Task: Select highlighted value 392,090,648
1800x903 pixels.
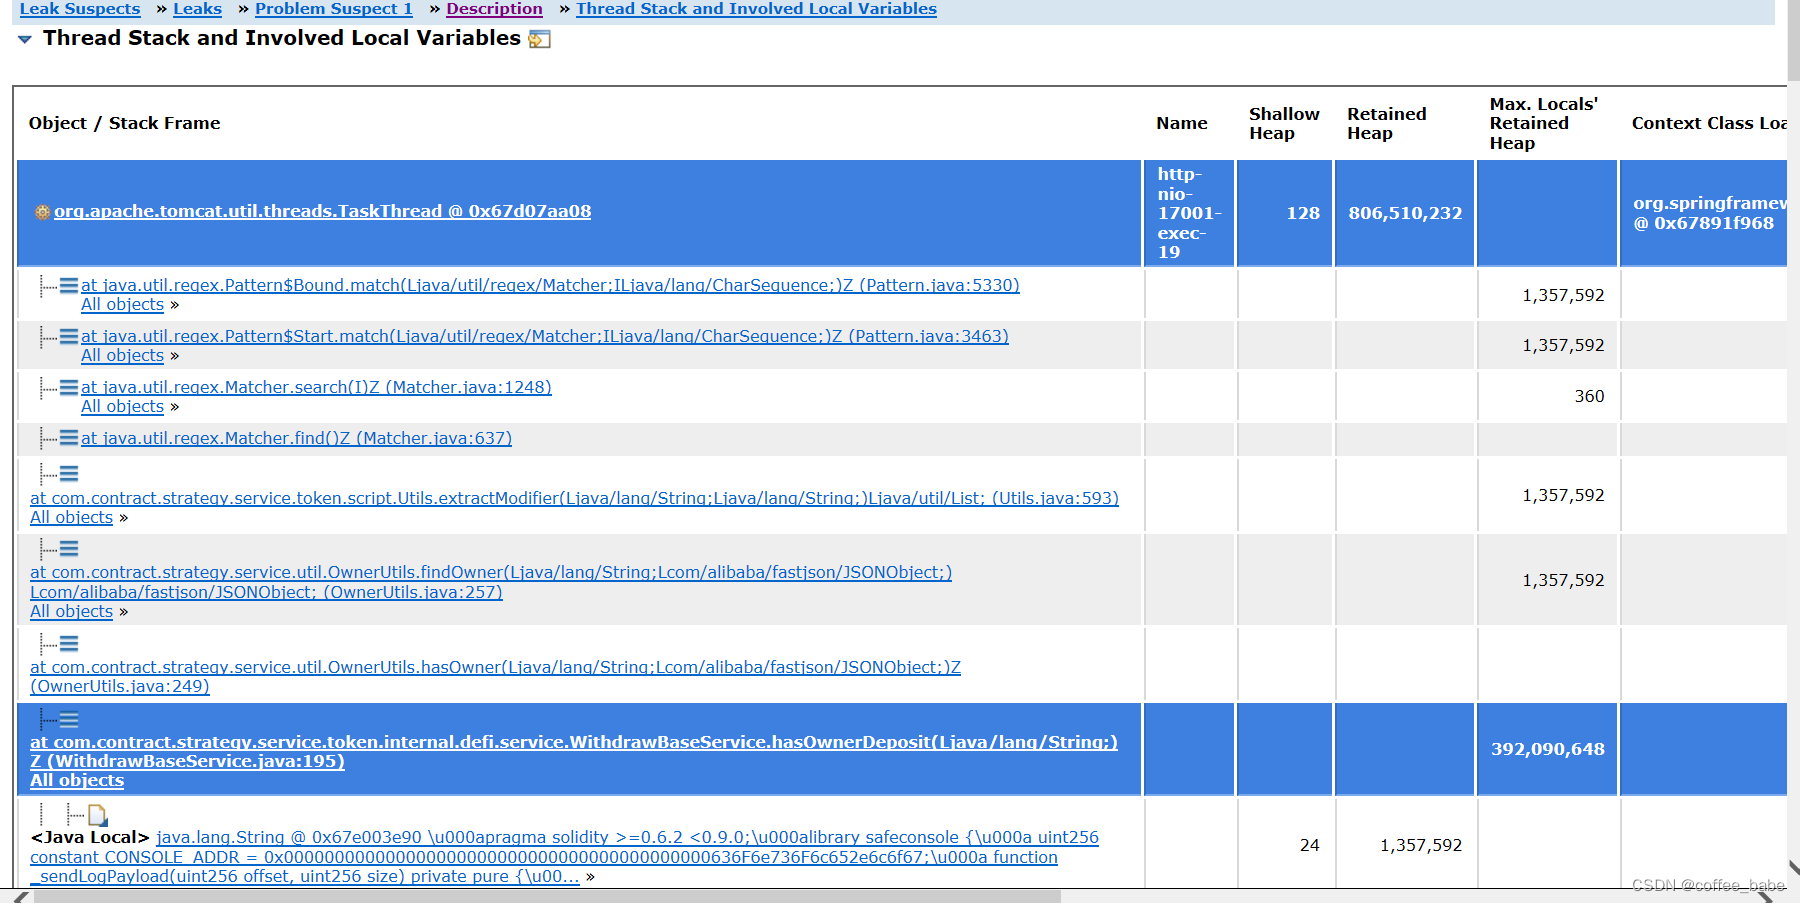Action: (1548, 749)
